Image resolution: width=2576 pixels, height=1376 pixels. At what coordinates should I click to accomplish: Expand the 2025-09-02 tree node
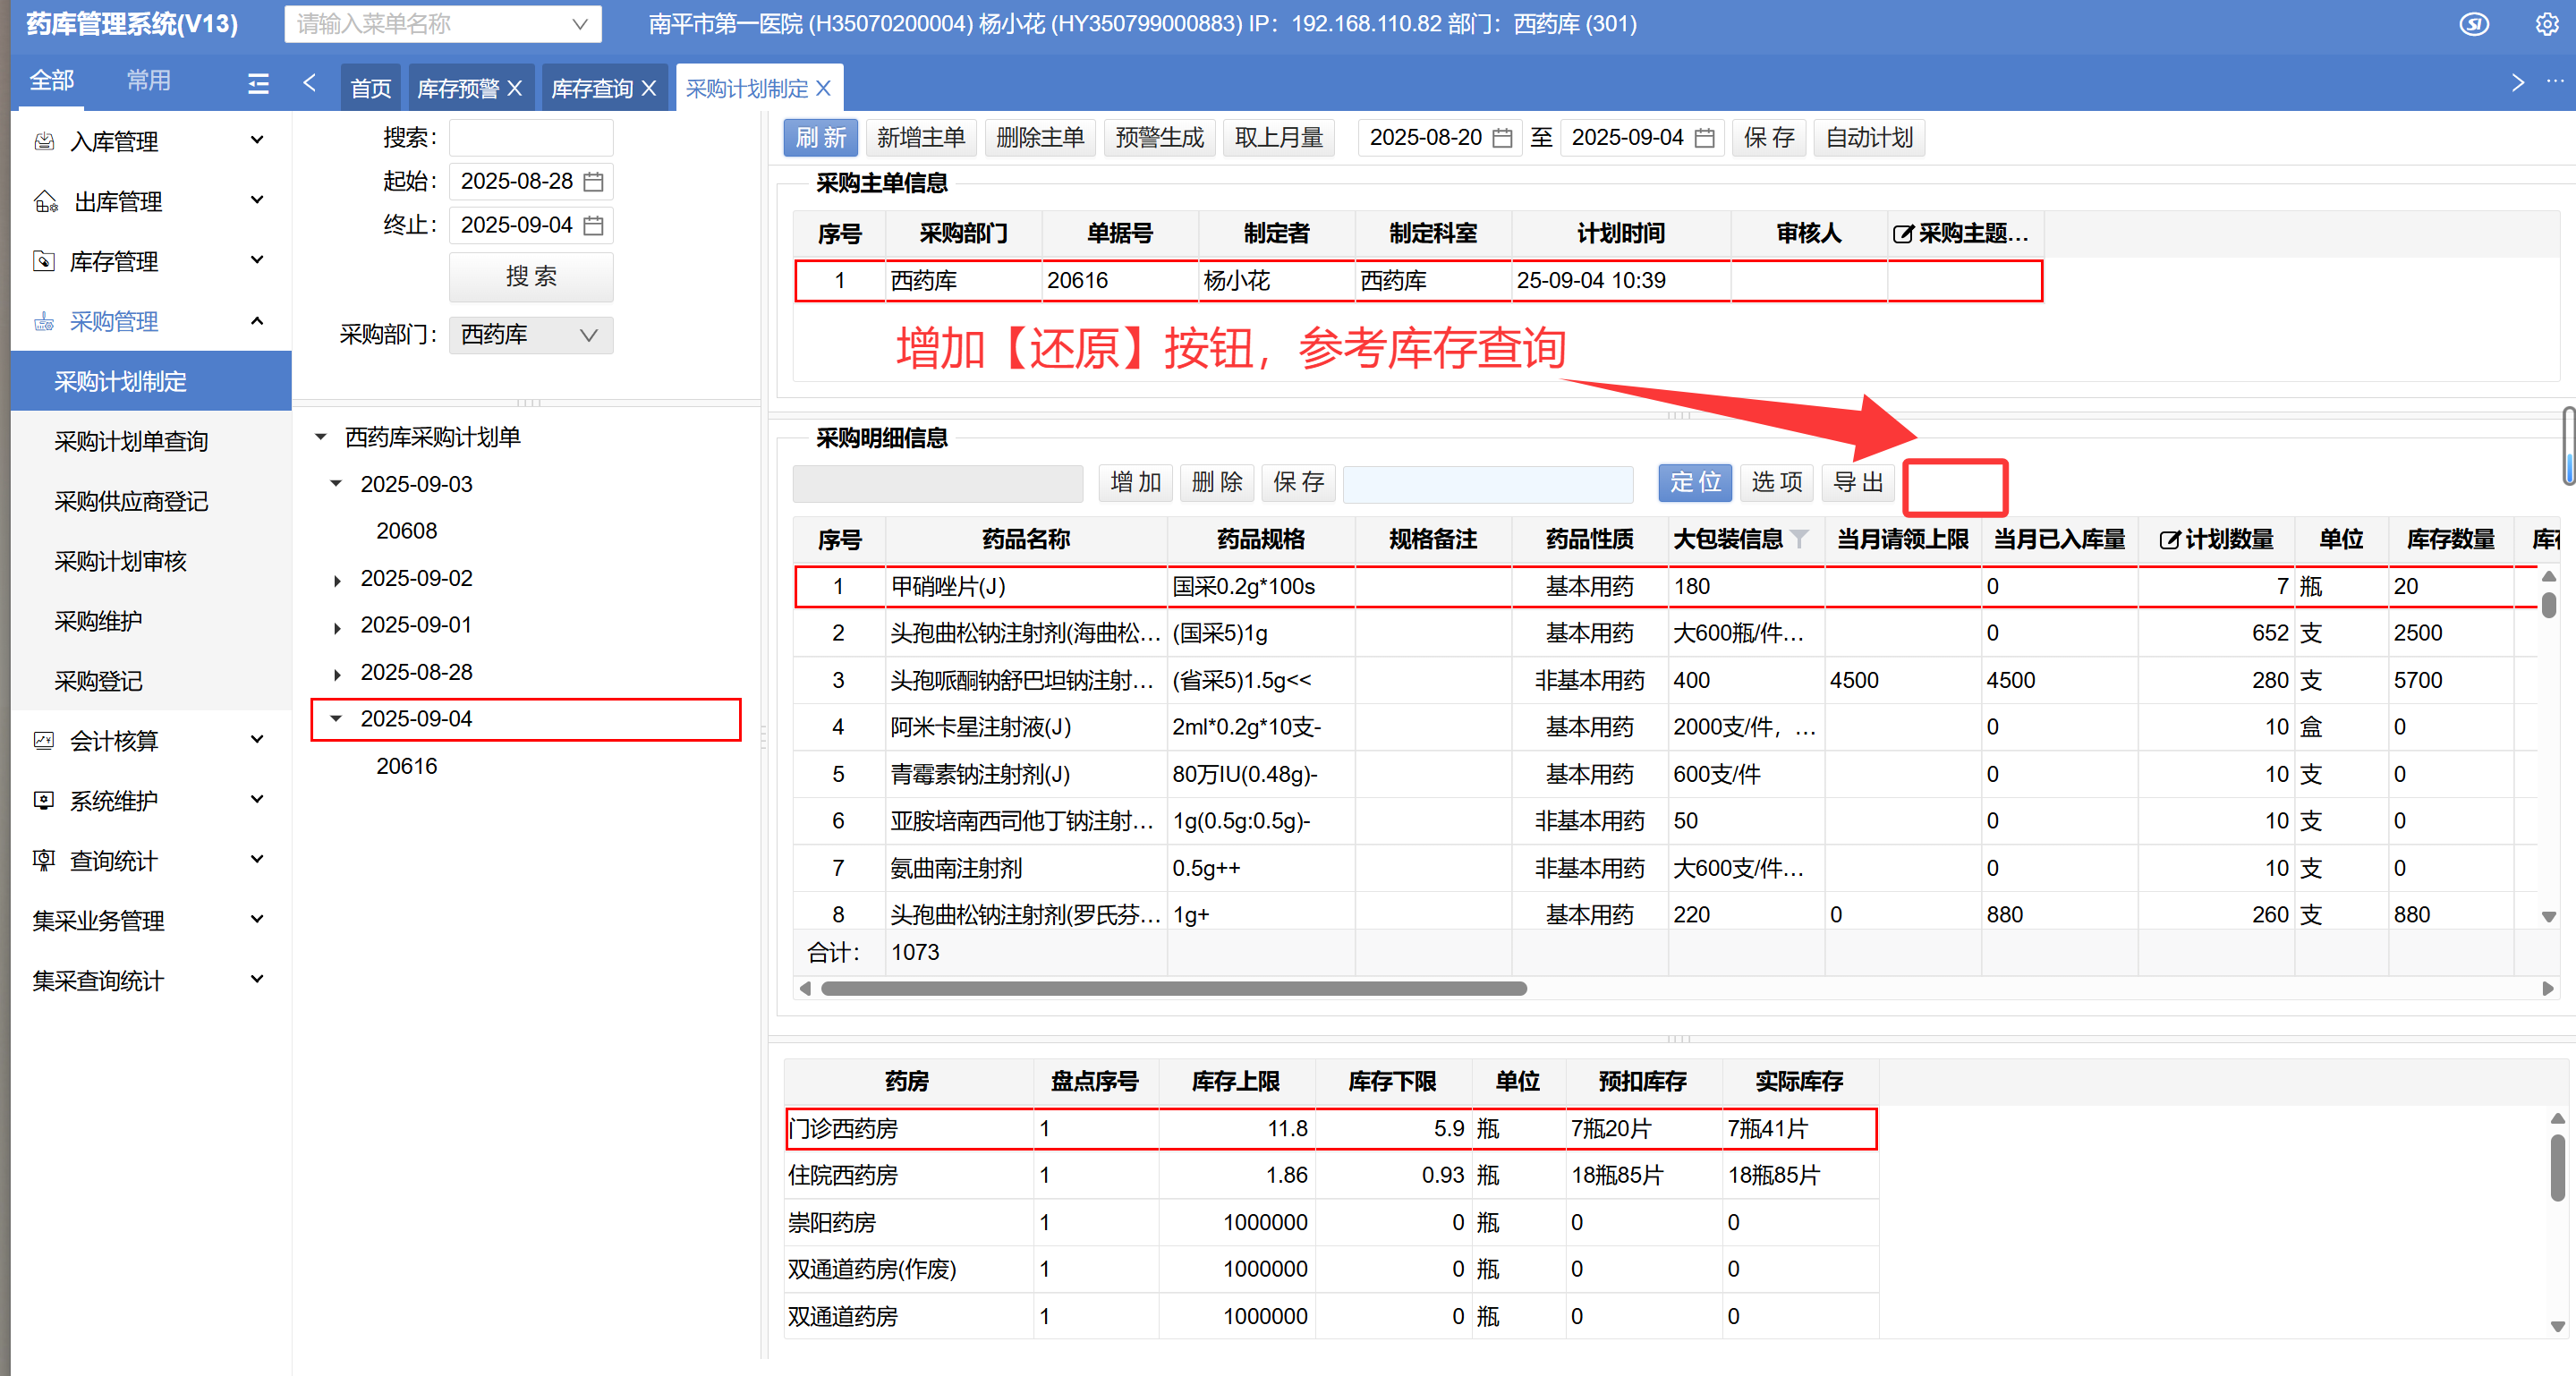coord(337,580)
